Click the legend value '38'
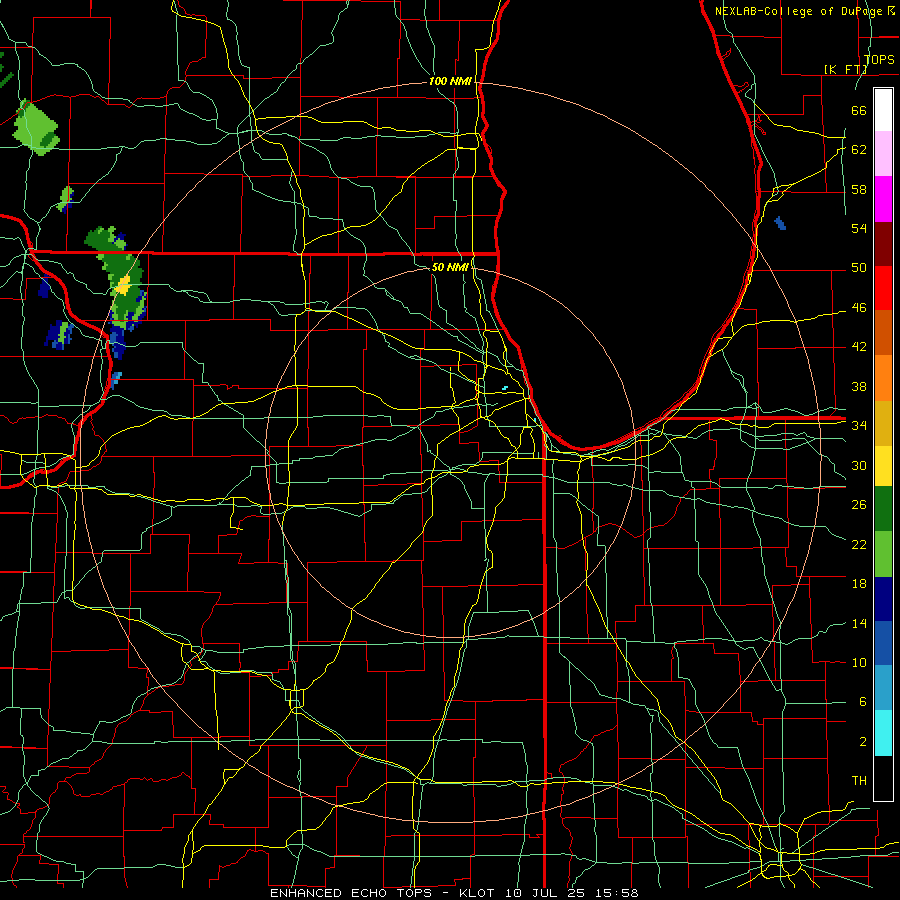The image size is (900, 900). point(859,386)
